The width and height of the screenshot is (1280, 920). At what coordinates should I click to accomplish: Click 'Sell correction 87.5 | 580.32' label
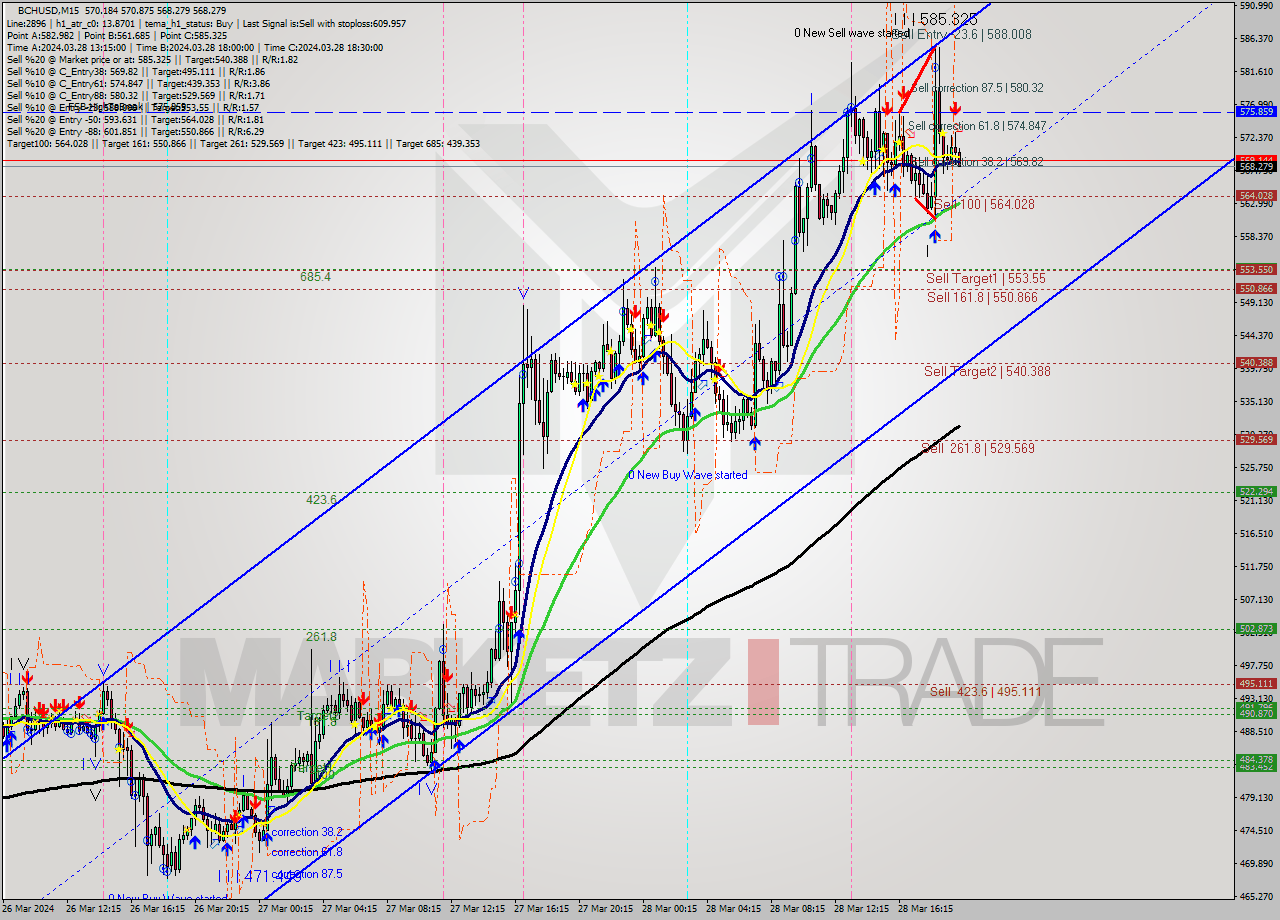(975, 88)
